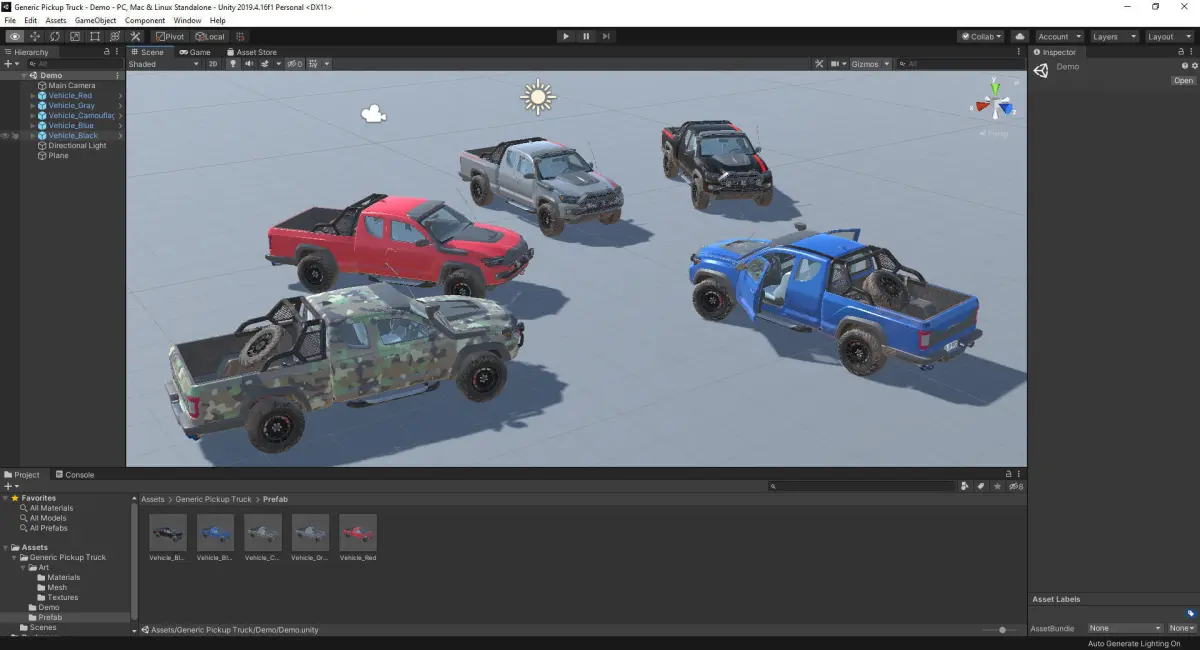Click the Project search field
The image size is (1200, 650).
coord(862,486)
